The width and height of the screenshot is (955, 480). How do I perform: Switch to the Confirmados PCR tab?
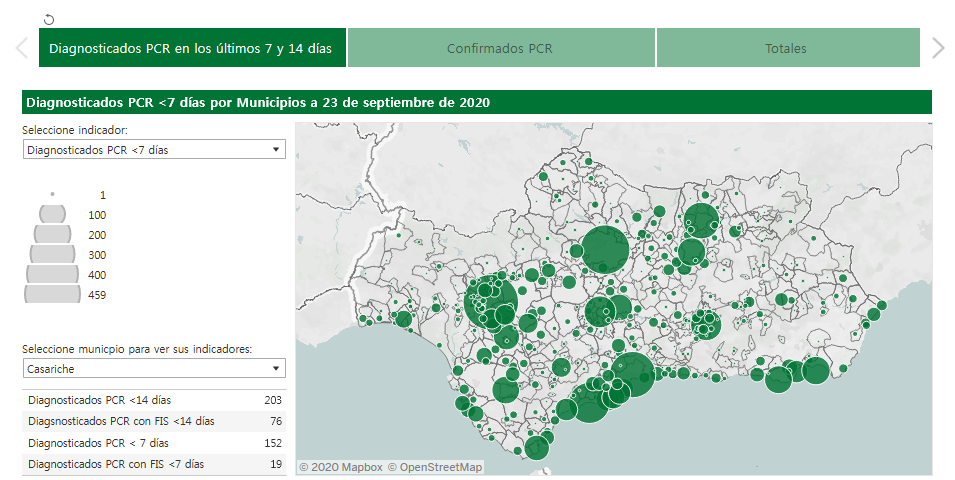click(500, 48)
